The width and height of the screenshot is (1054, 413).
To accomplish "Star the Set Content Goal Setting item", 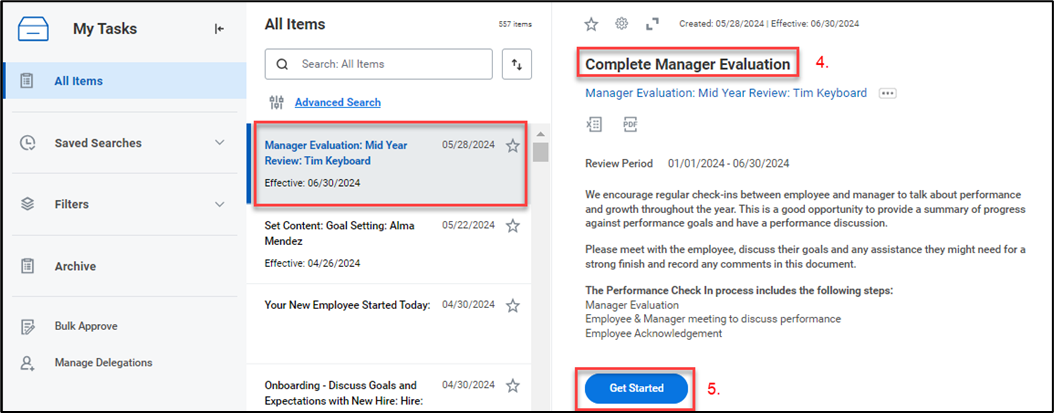I will 513,226.
